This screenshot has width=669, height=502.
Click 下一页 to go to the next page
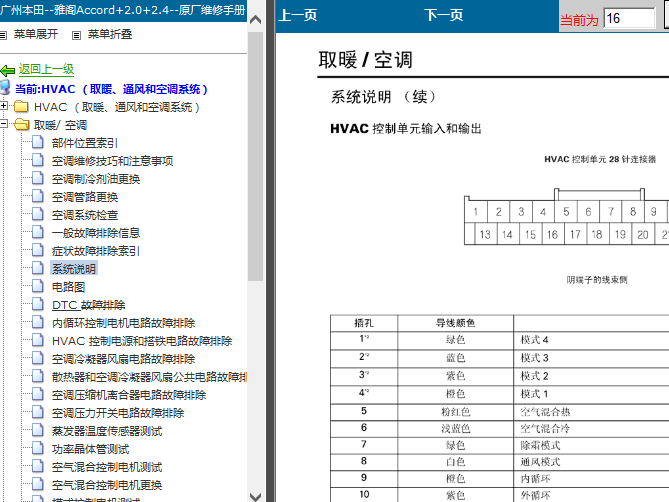pyautogui.click(x=444, y=15)
